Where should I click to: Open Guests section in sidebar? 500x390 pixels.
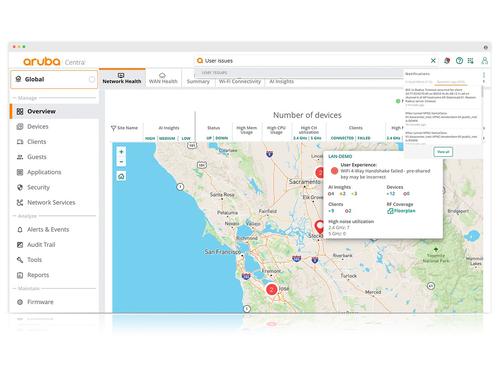coord(54,157)
